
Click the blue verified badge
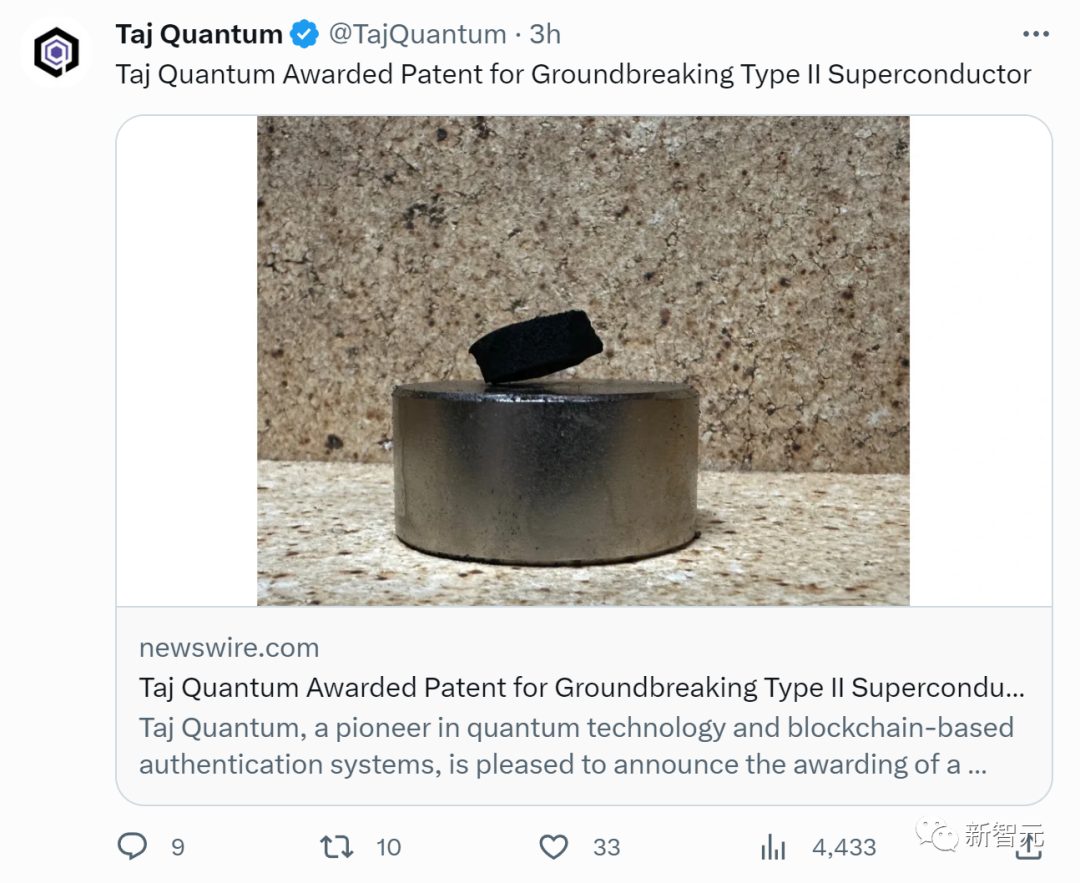(304, 34)
